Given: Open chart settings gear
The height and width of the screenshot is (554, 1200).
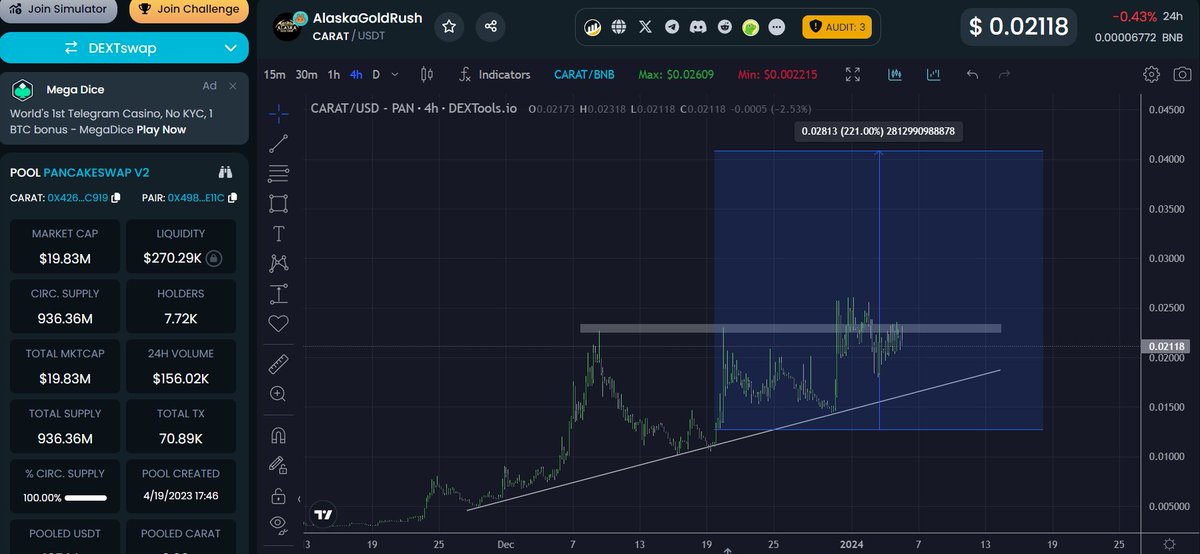Looking at the screenshot, I should [1152, 74].
